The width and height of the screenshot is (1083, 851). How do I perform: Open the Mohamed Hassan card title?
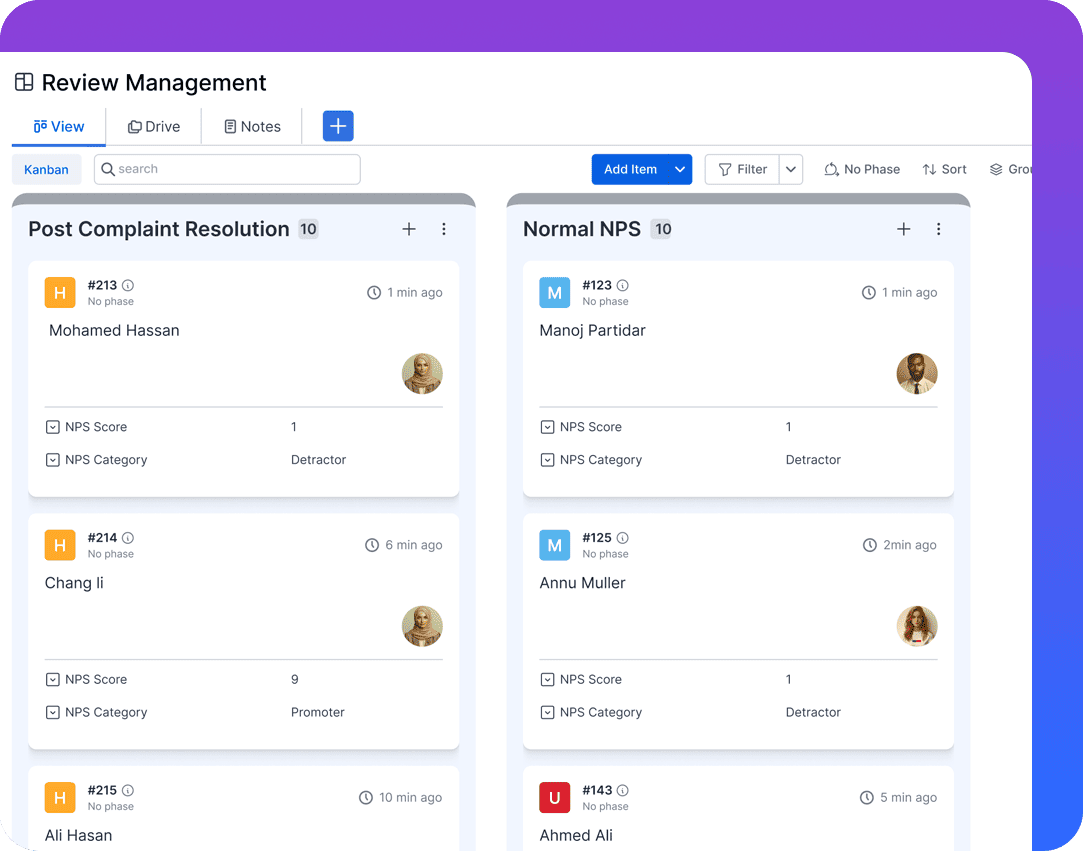[114, 331]
